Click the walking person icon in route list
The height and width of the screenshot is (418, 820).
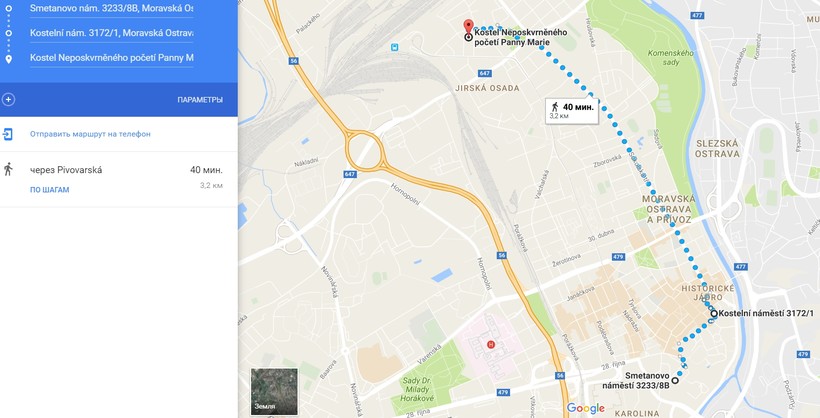coord(8,170)
